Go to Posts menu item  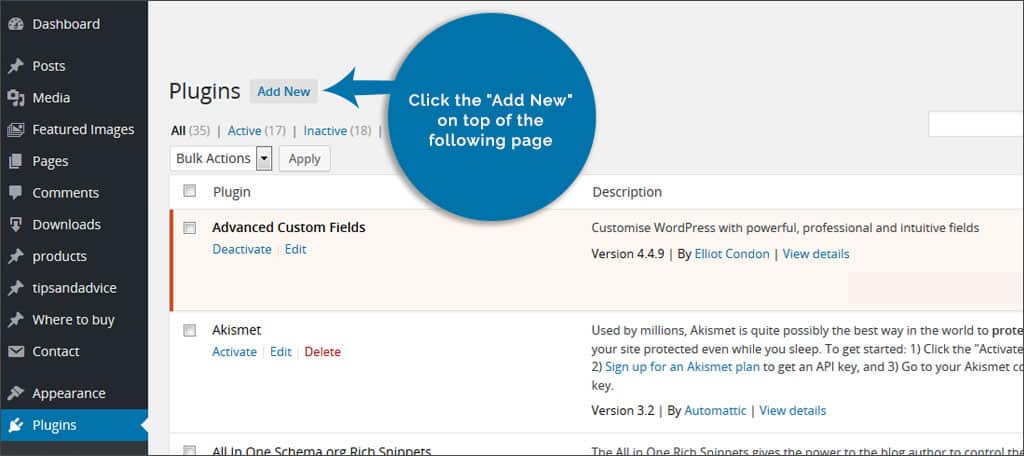click(49, 66)
